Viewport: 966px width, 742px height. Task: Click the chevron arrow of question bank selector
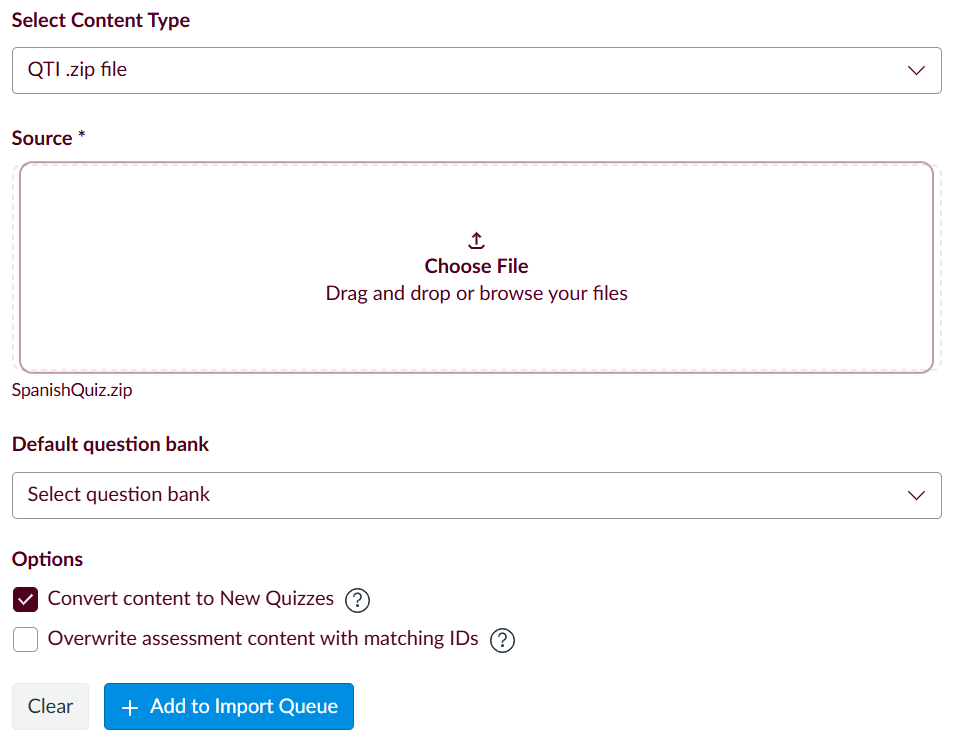pyautogui.click(x=915, y=496)
